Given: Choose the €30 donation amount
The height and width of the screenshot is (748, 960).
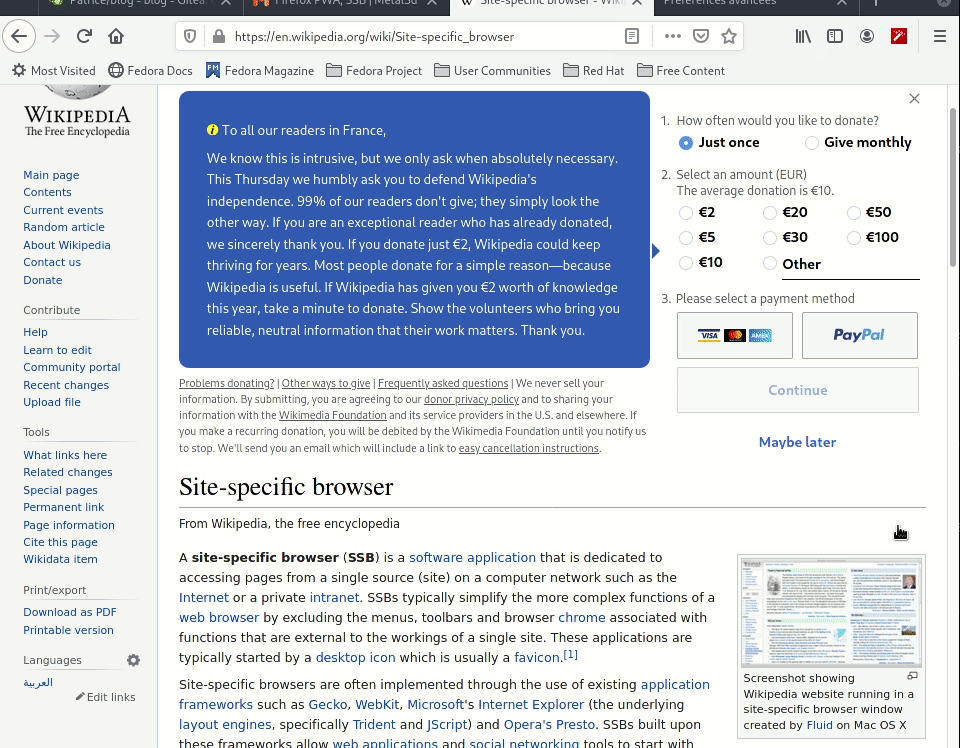Looking at the screenshot, I should [x=770, y=237].
